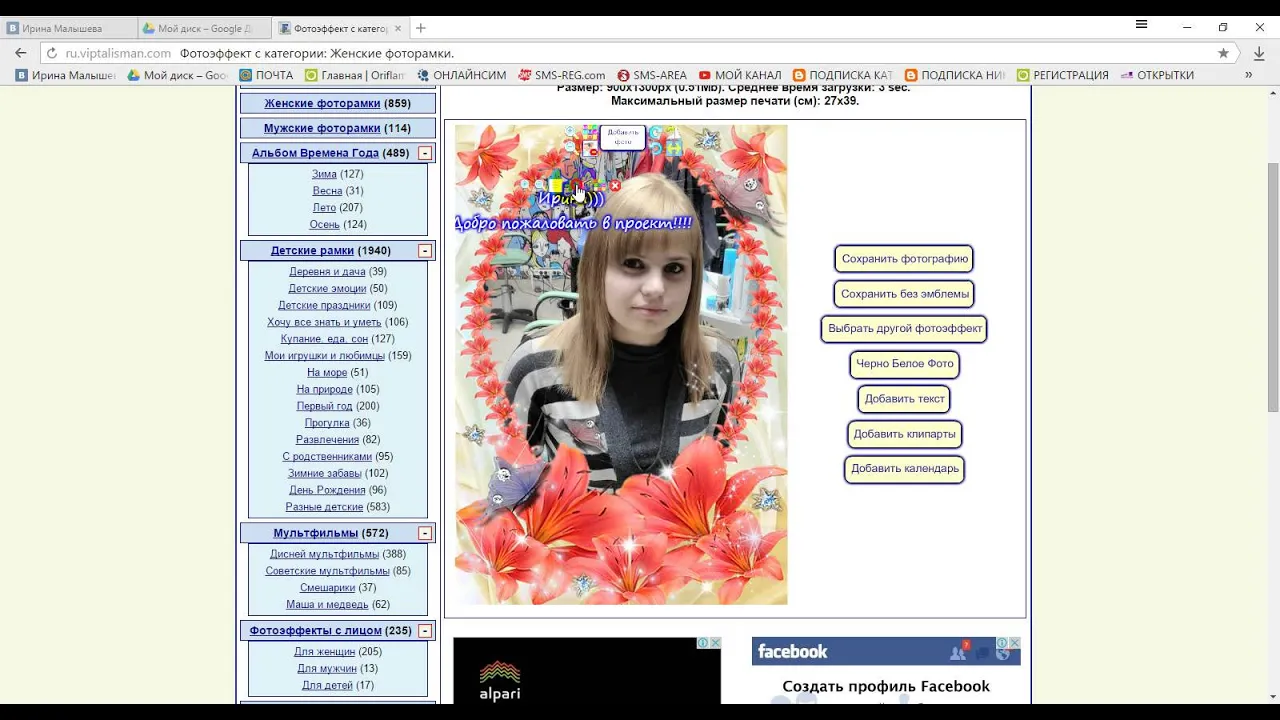Image resolution: width=1280 pixels, height=720 pixels.
Task: Open Осень subcategory link
Action: coord(325,225)
